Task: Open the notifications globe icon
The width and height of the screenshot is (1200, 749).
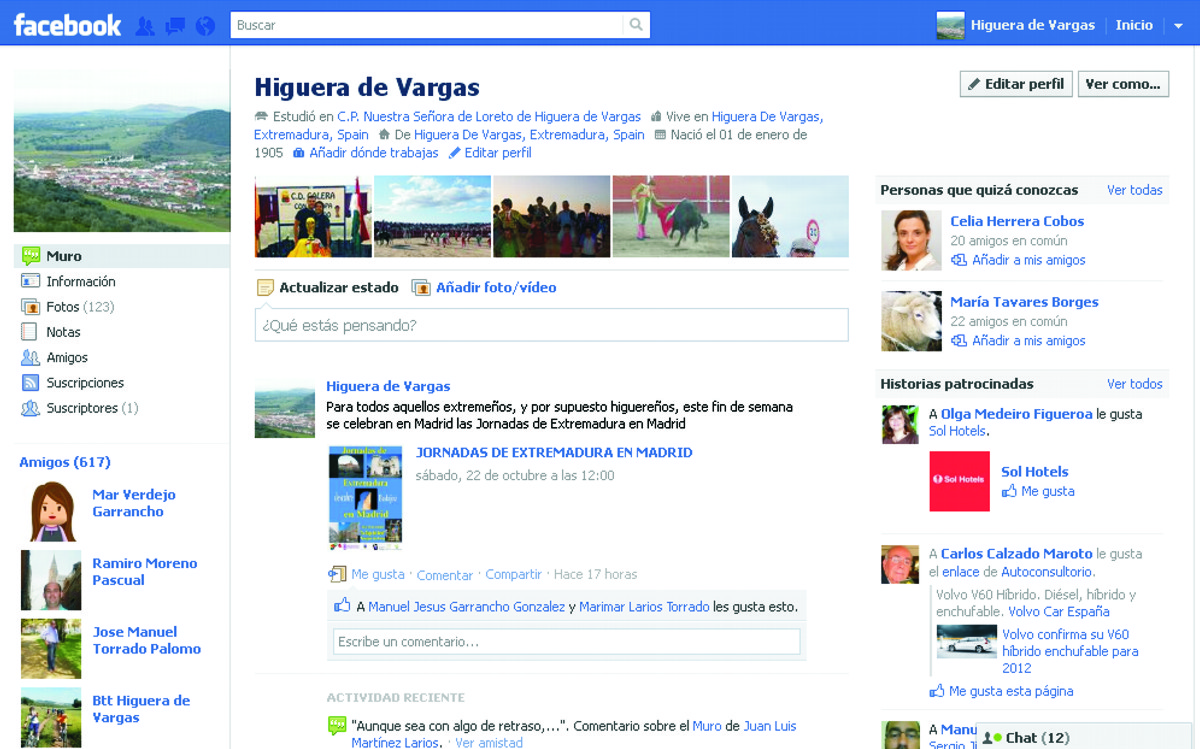Action: coord(205,26)
